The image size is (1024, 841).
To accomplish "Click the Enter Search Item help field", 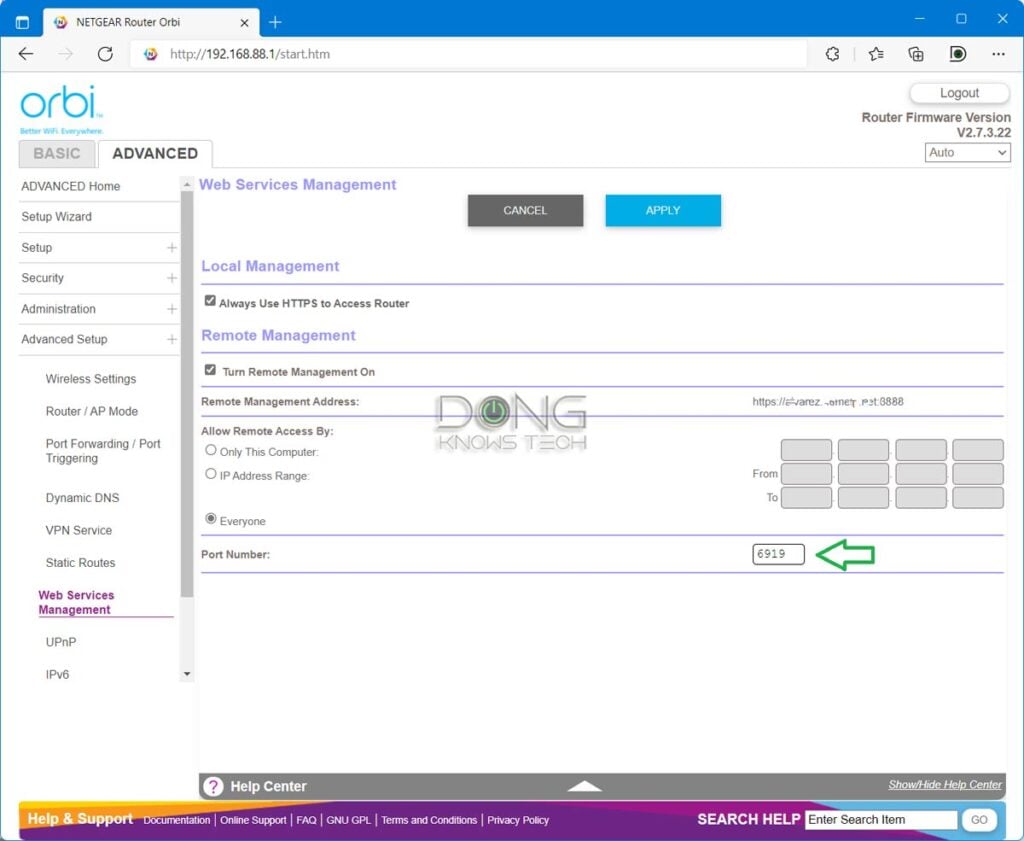I will coord(881,819).
